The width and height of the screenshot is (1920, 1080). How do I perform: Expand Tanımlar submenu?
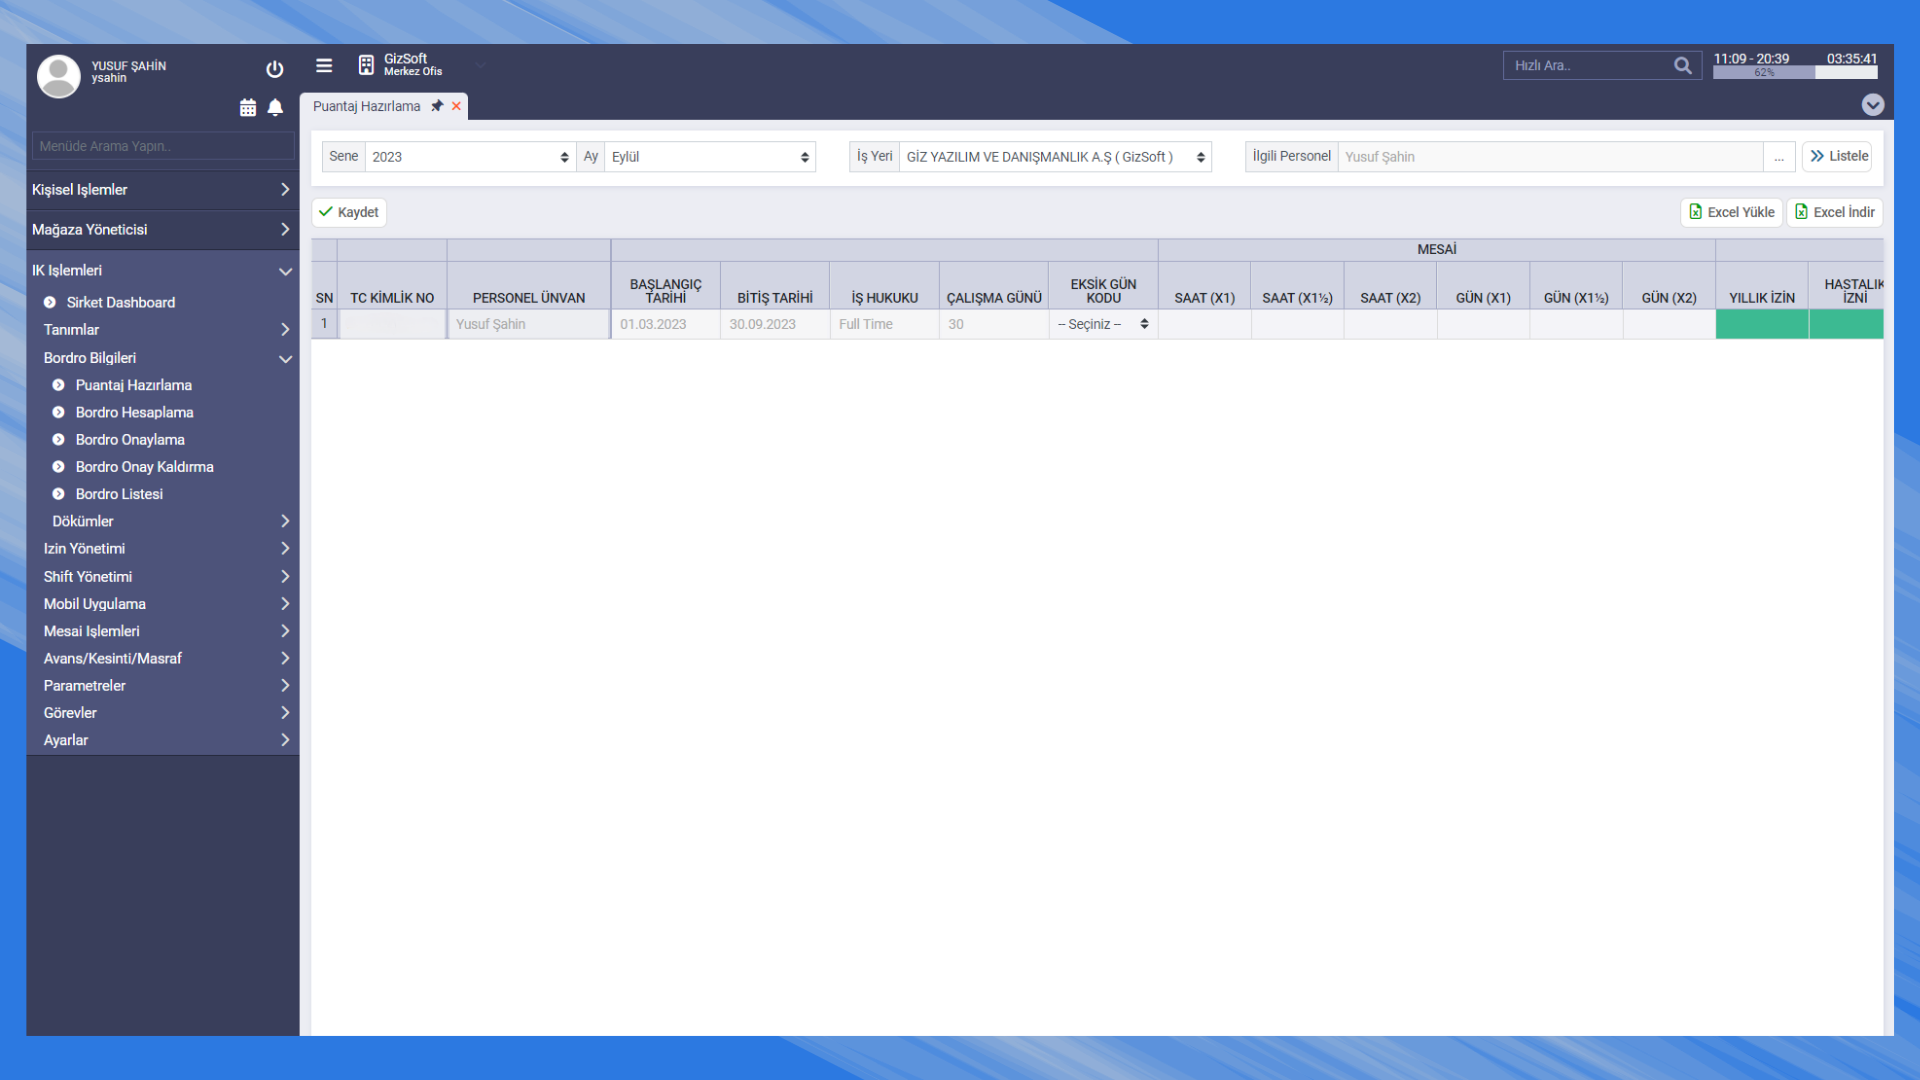coord(162,330)
